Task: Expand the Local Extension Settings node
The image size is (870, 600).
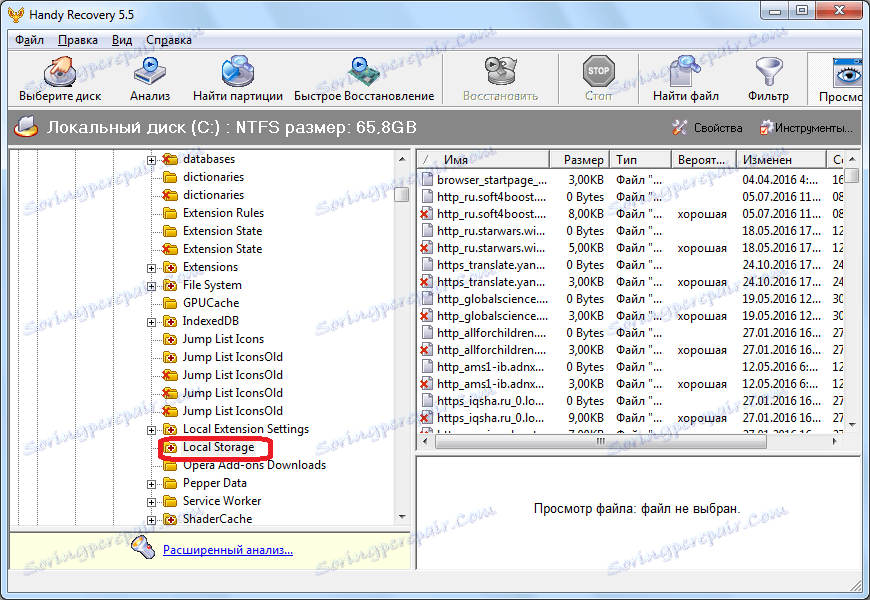Action: click(151, 430)
